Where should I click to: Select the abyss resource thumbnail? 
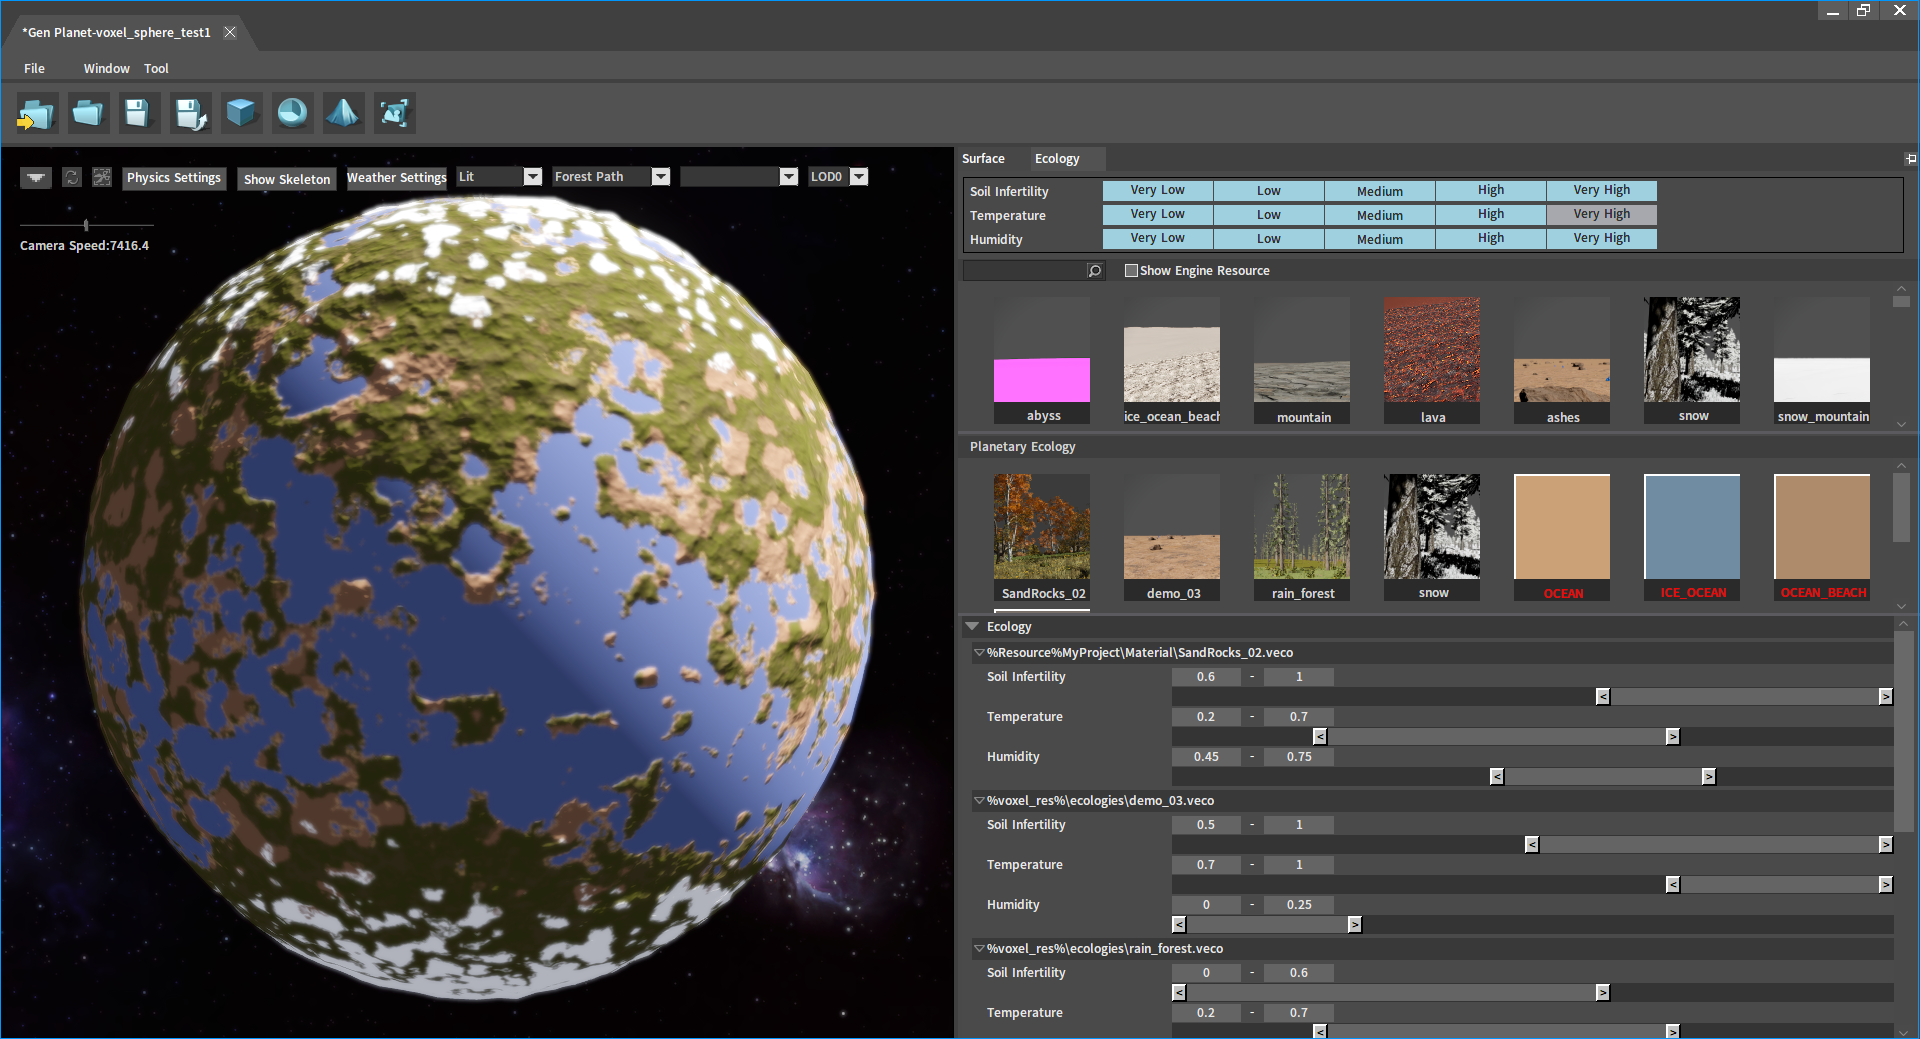coord(1042,361)
